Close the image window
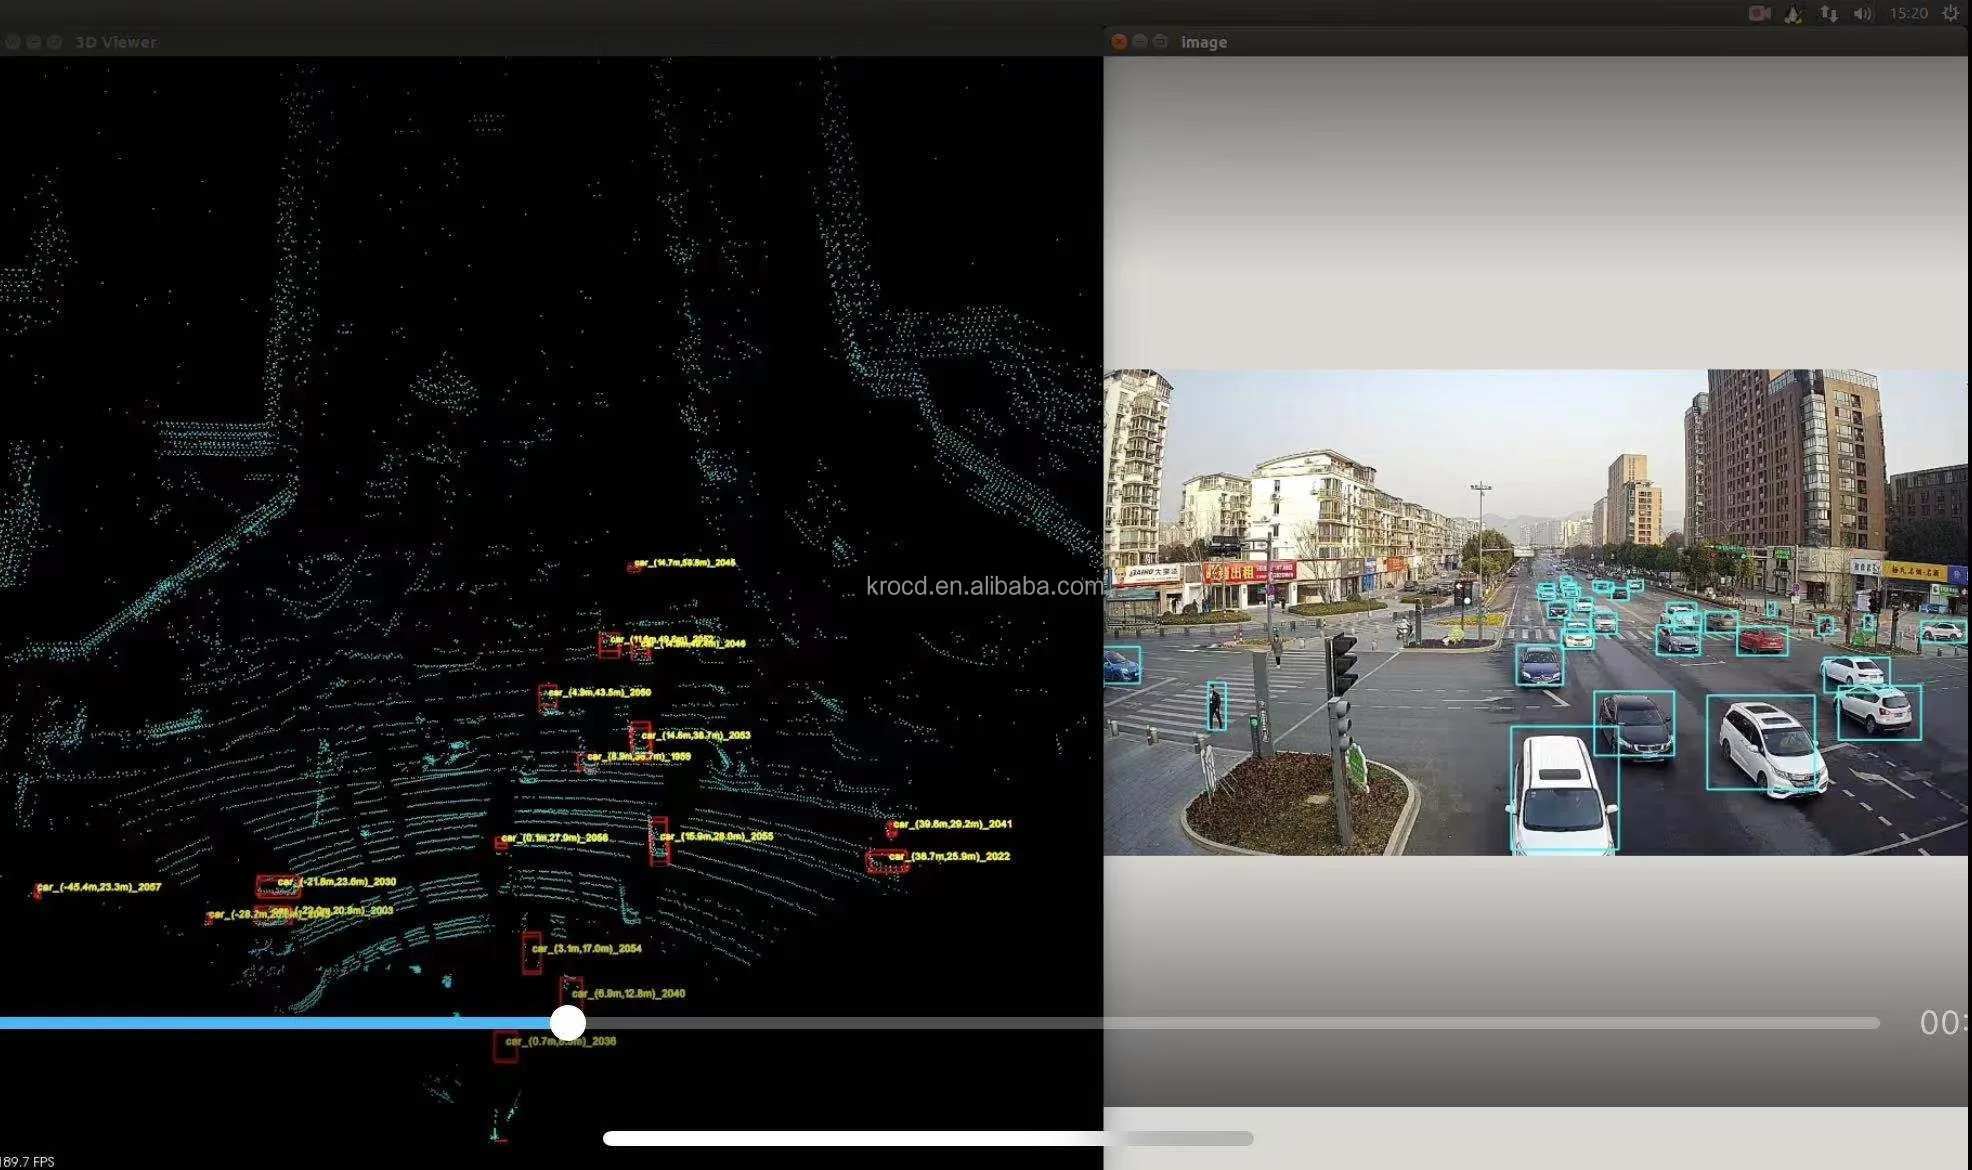This screenshot has height=1170, width=1972. coord(1119,41)
